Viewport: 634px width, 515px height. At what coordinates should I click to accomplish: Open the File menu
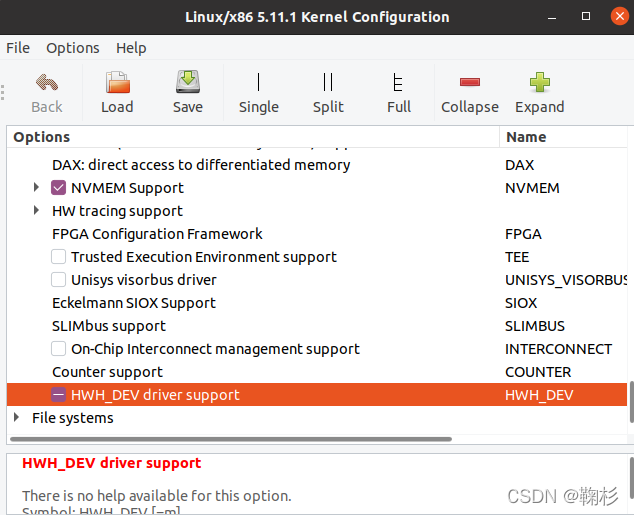(18, 48)
